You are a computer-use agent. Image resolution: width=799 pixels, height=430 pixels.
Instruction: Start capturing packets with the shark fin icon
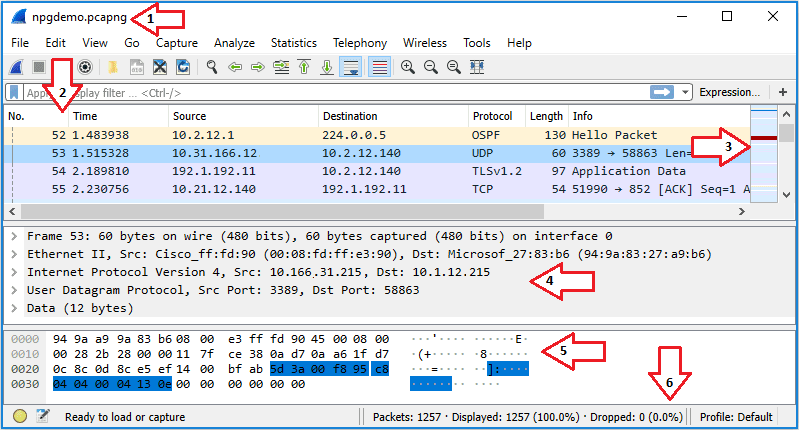pyautogui.click(x=16, y=67)
